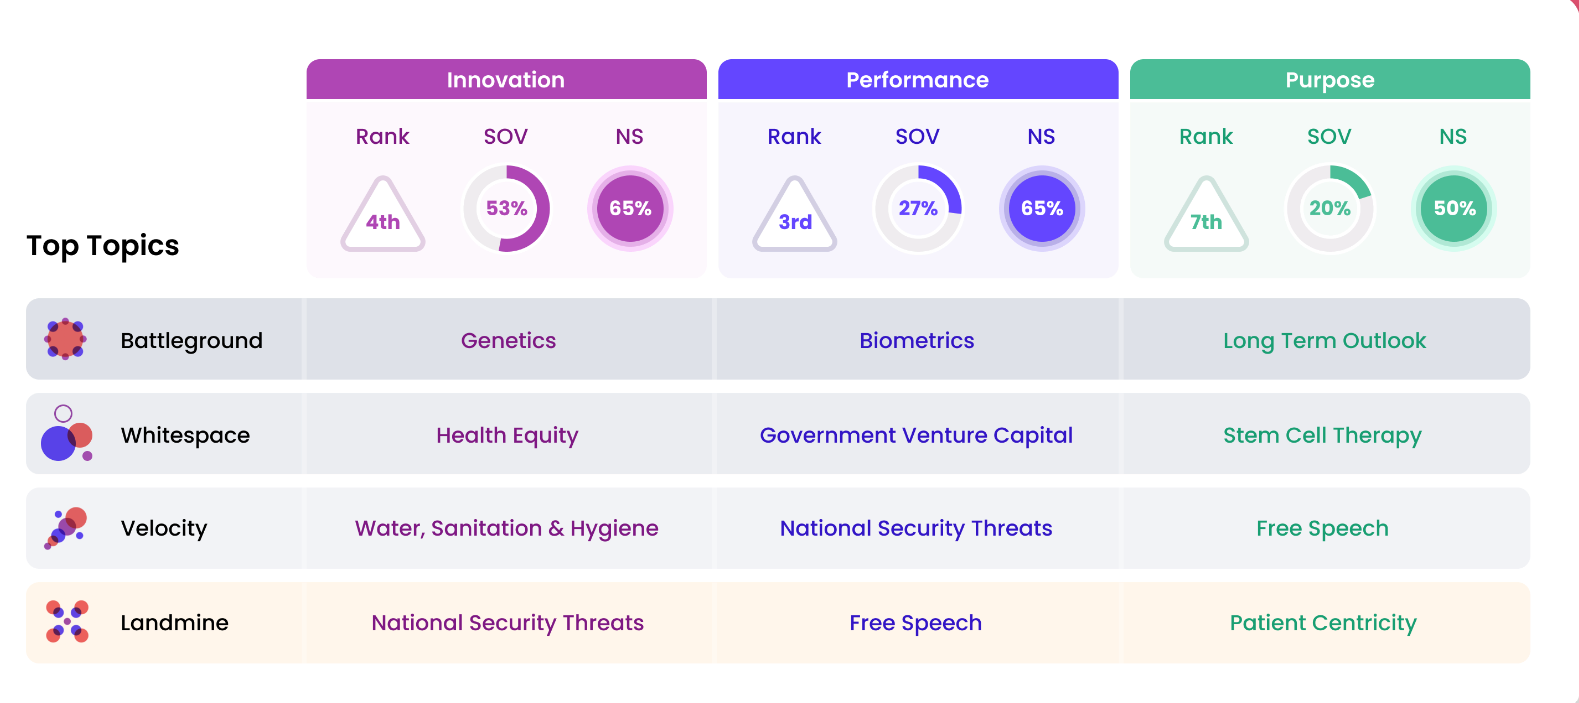The image size is (1579, 703).
Task: Open the Government Venture Capital topic
Action: pos(916,435)
